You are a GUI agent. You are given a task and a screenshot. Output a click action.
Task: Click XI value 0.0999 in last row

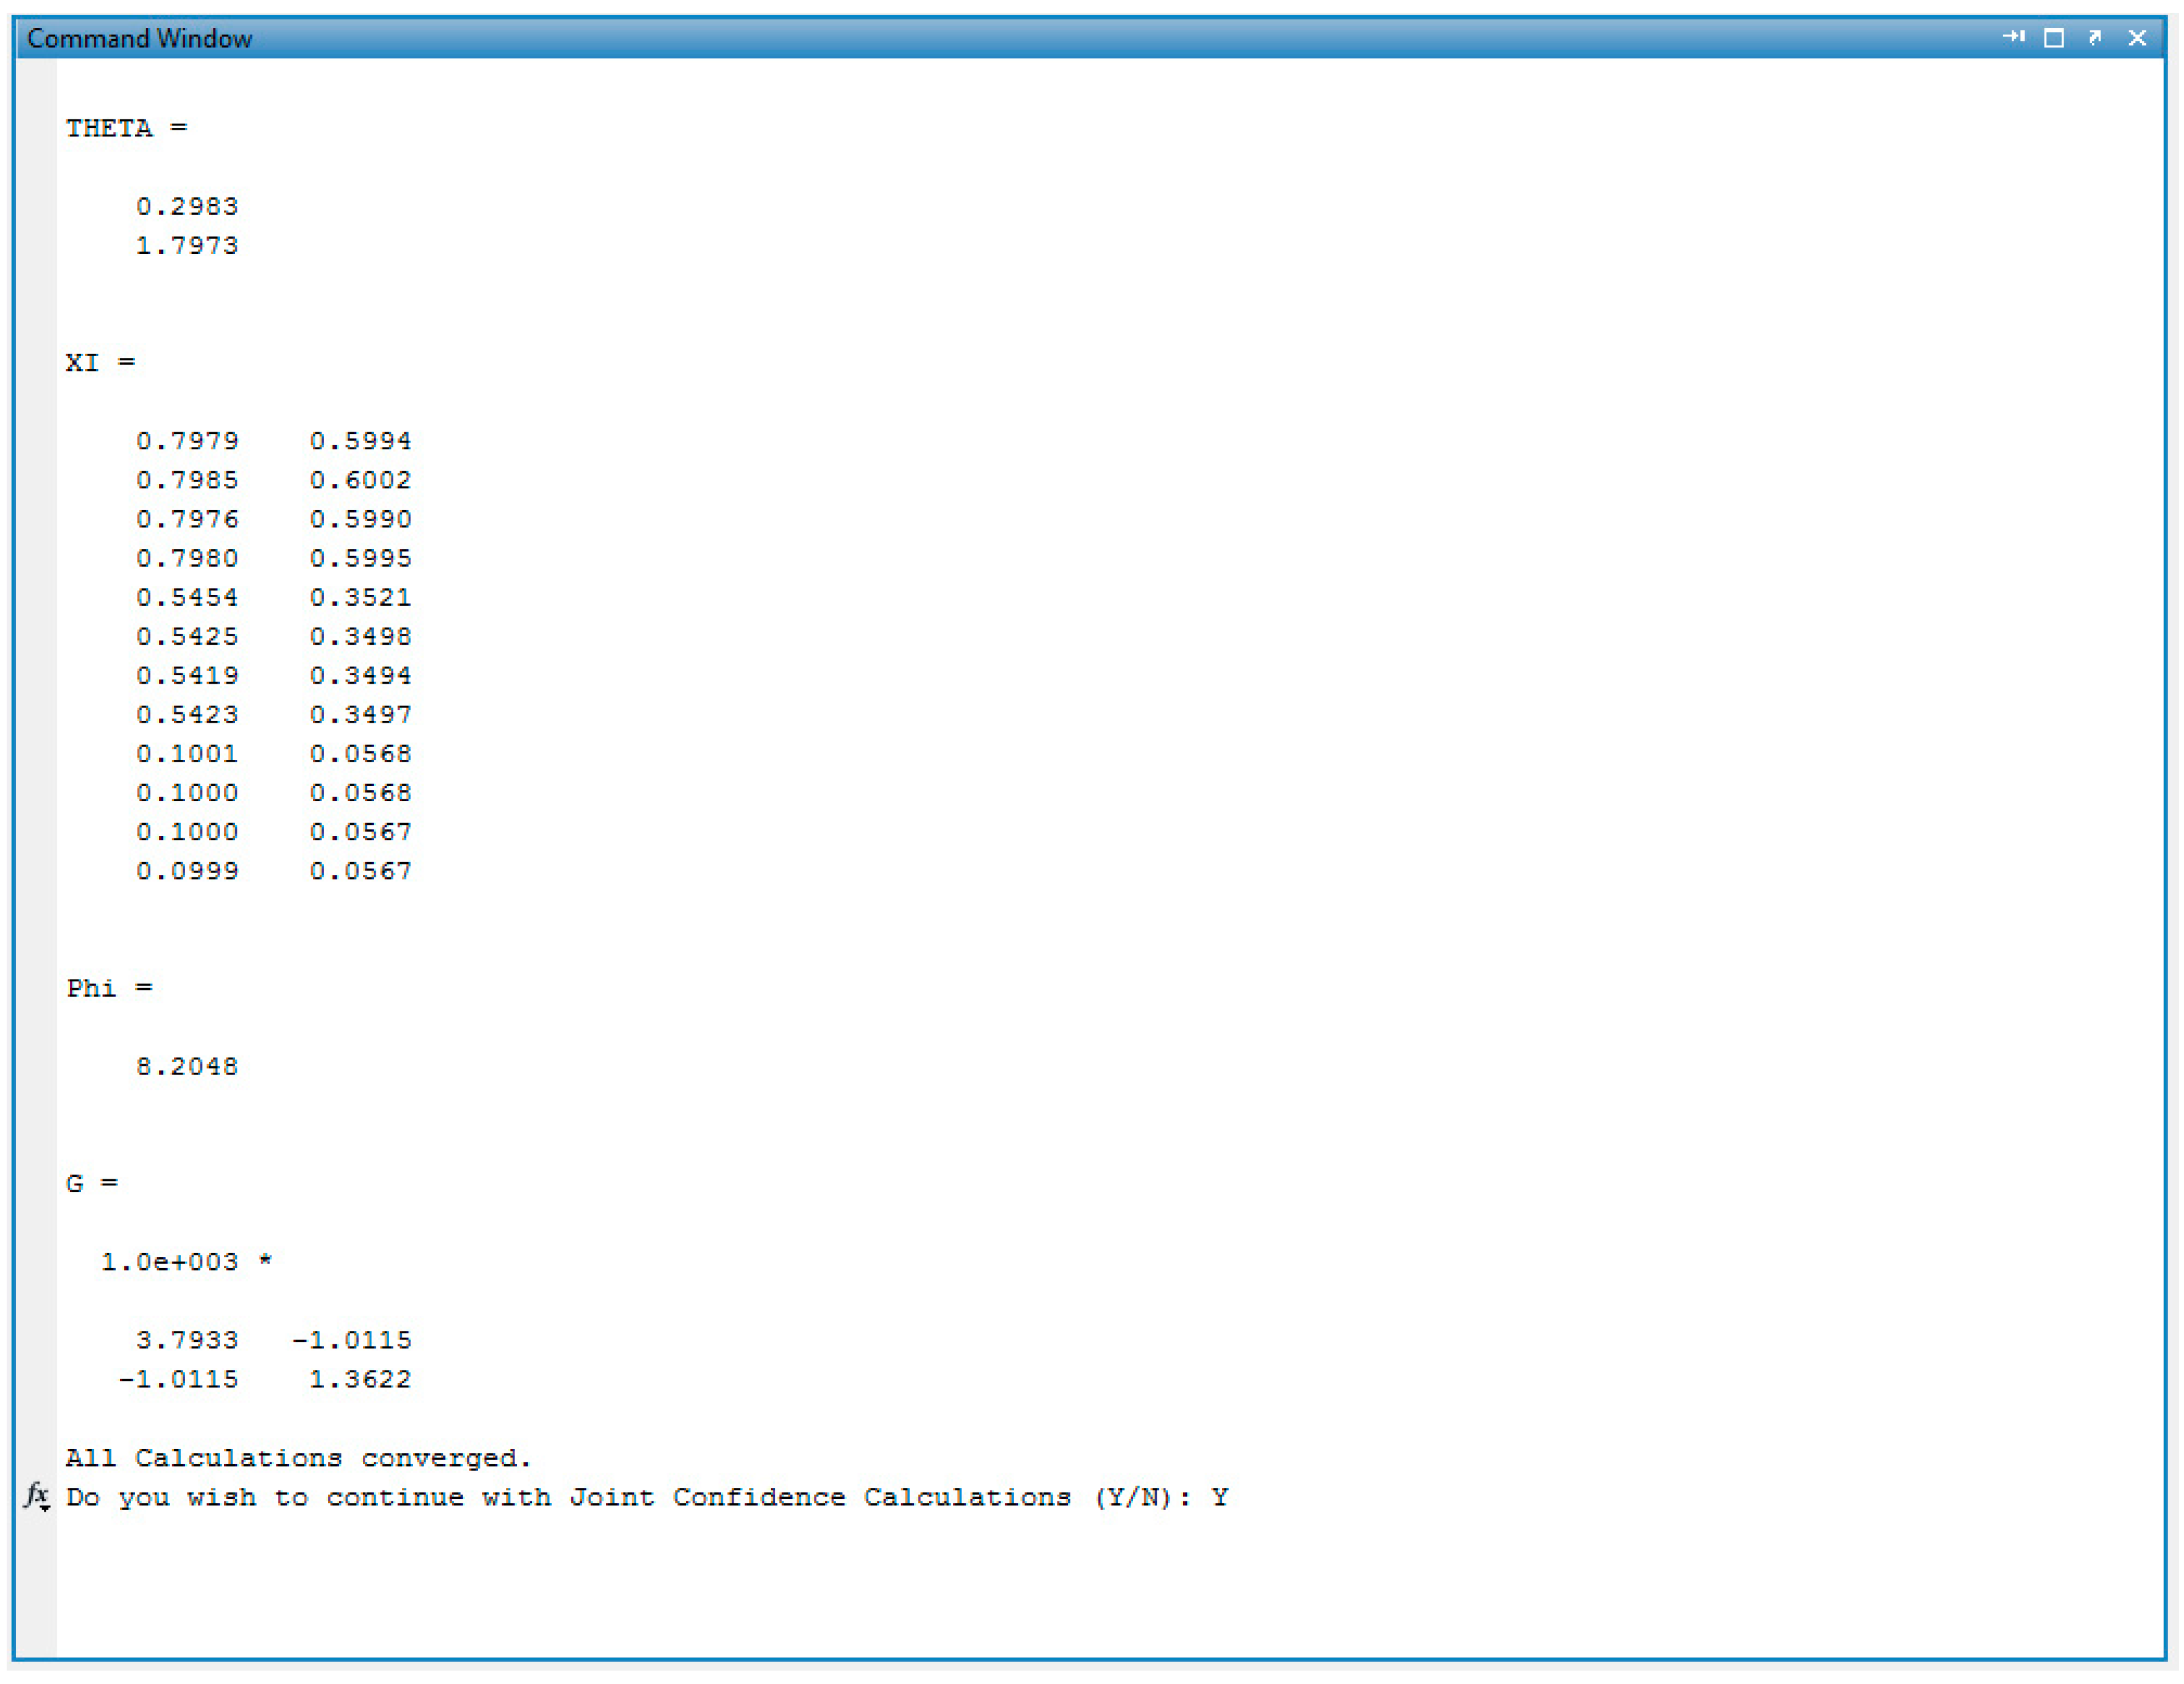[x=187, y=871]
